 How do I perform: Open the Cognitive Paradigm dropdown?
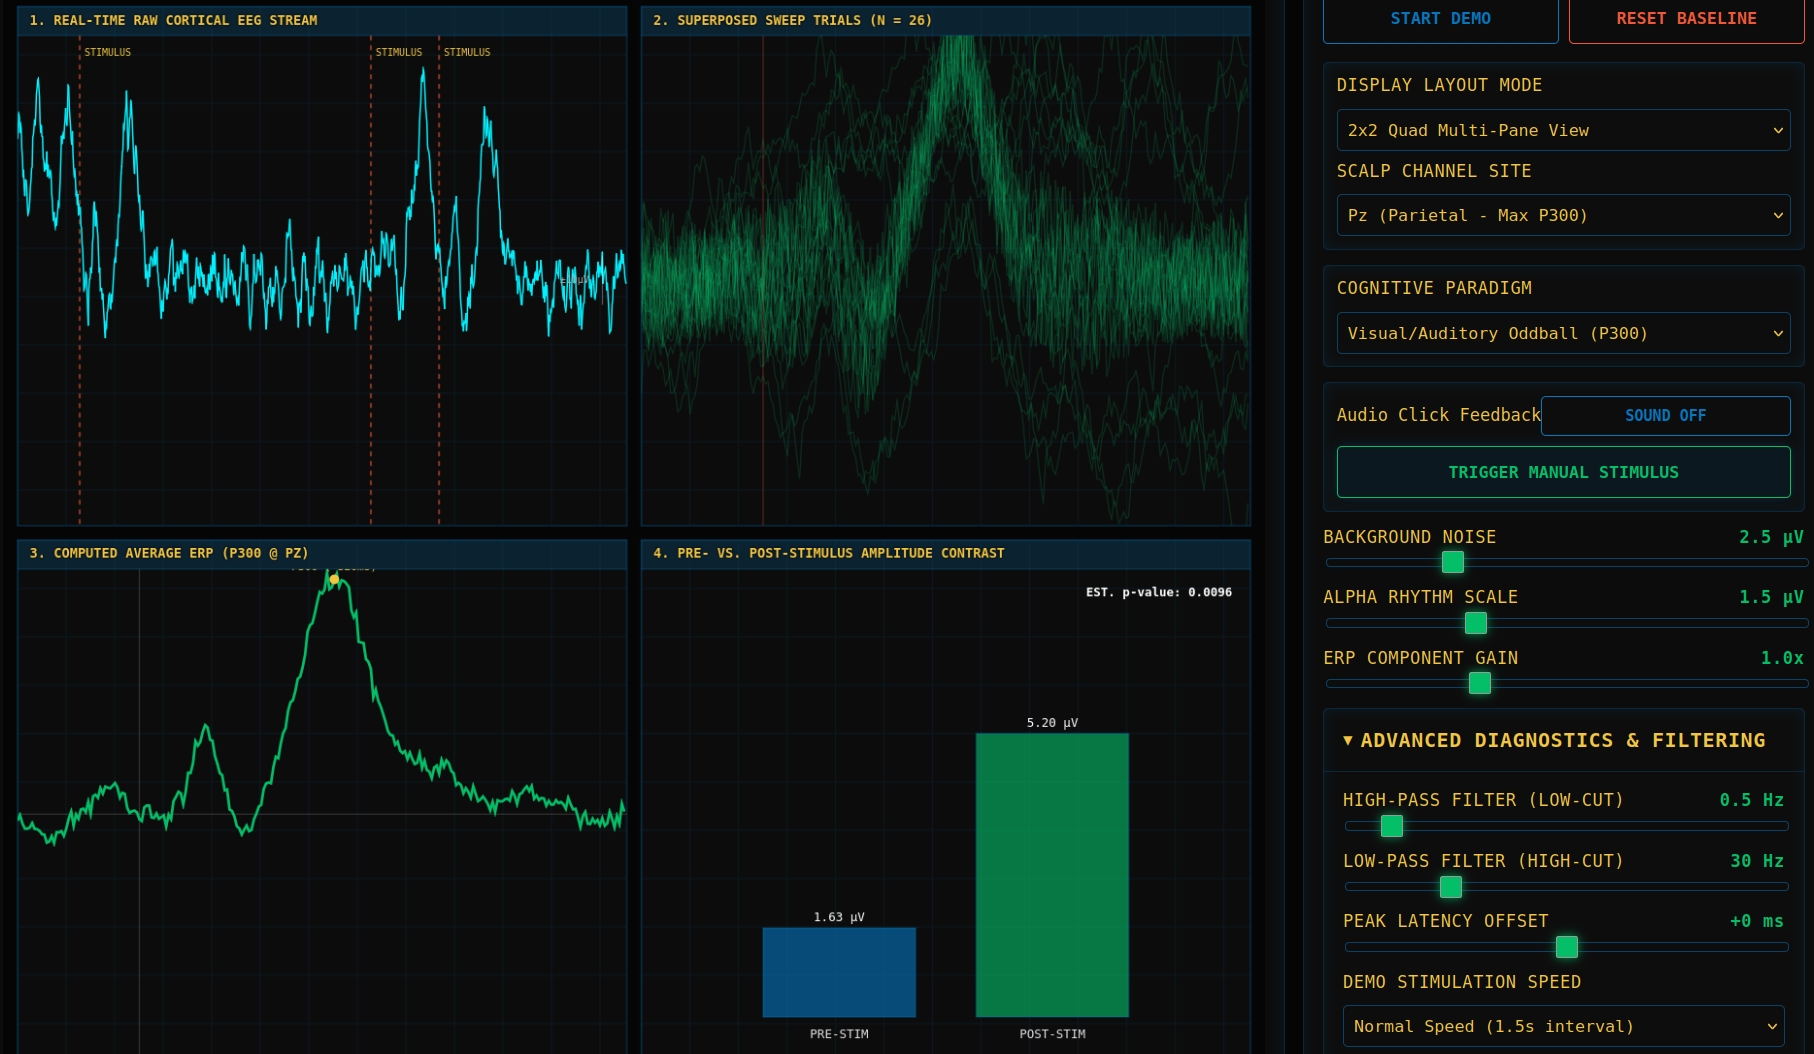[1563, 333]
